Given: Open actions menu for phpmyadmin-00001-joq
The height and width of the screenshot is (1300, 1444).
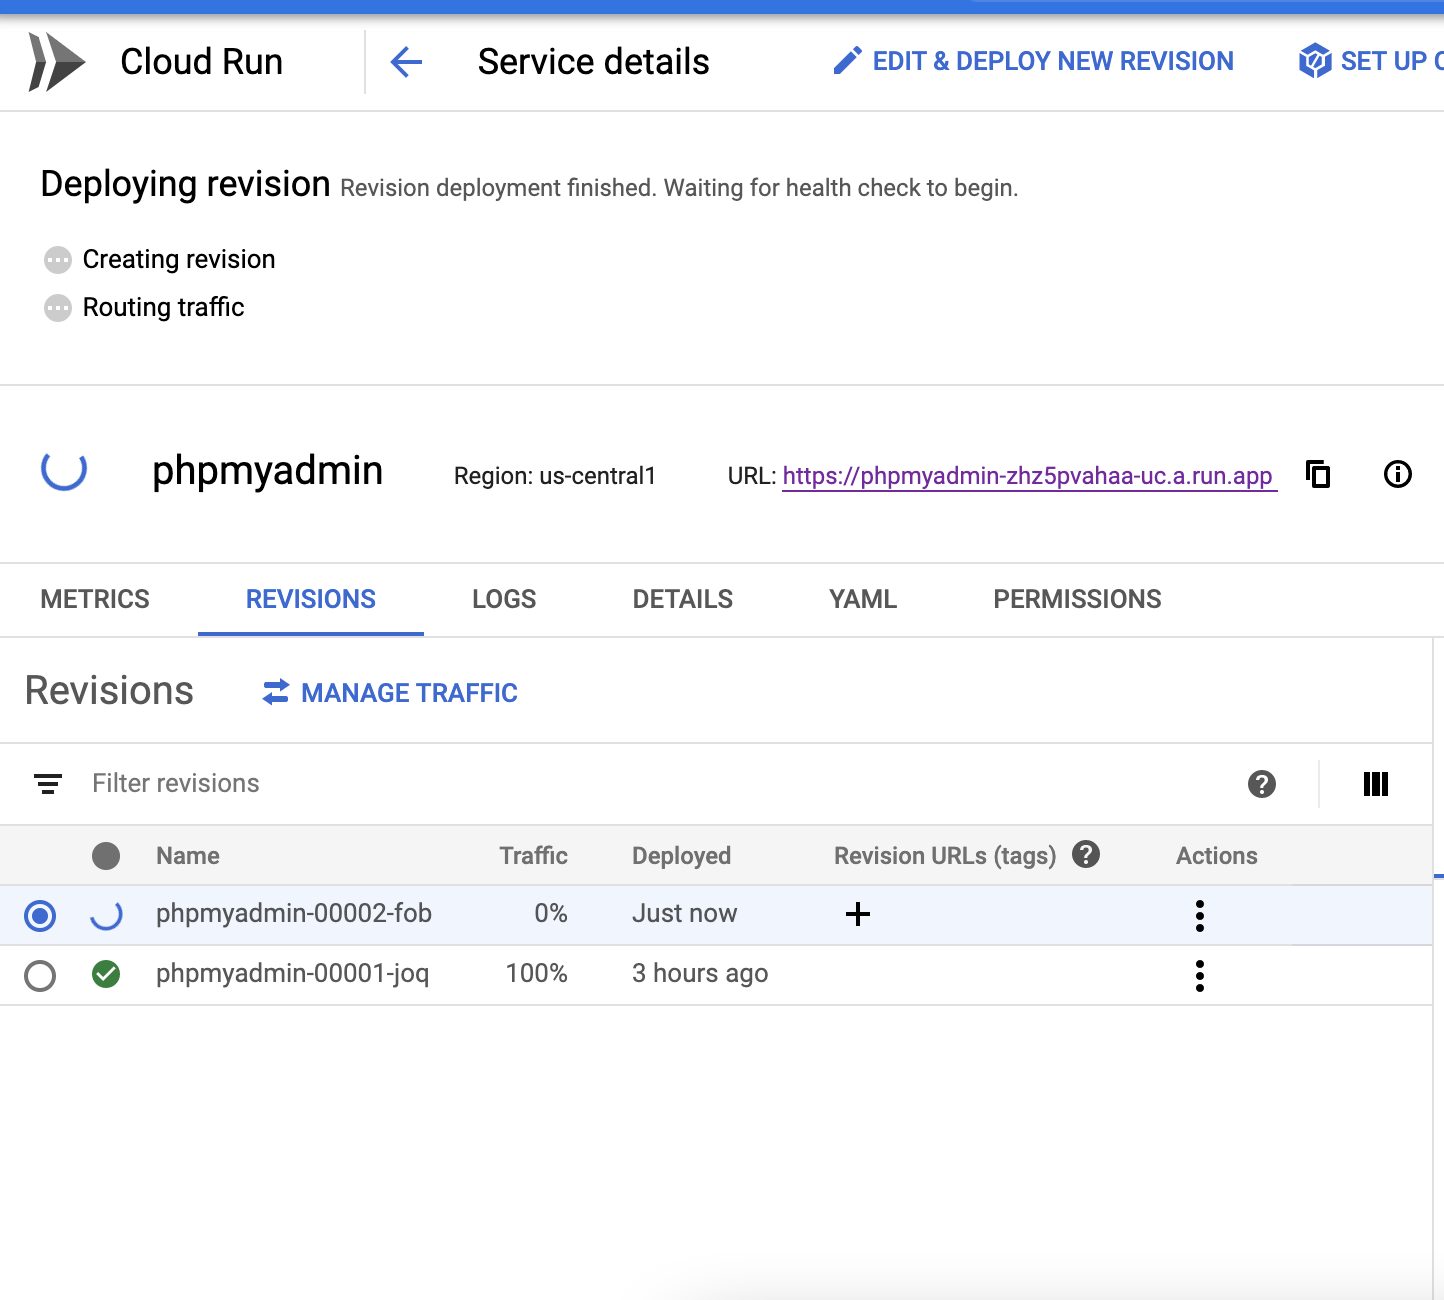Looking at the screenshot, I should [1200, 975].
